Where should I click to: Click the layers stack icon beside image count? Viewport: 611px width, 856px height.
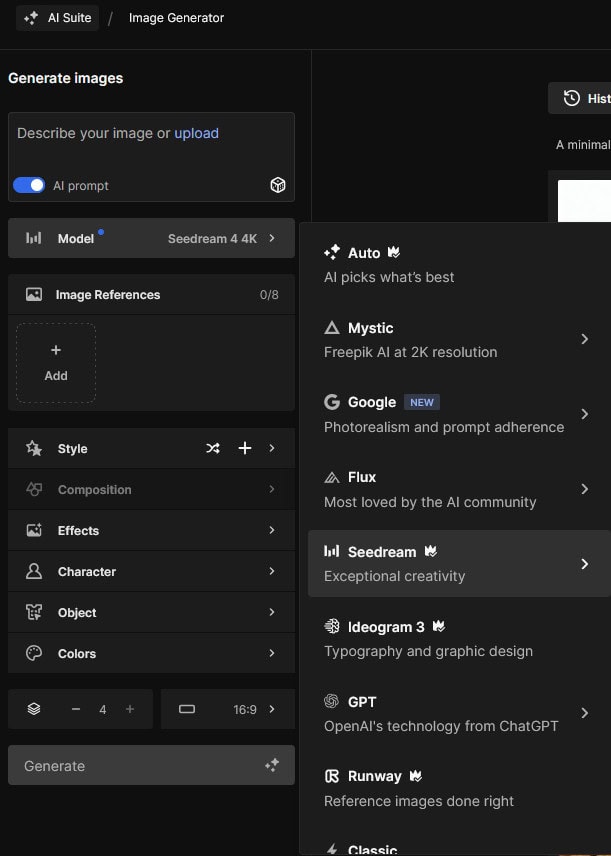point(34,709)
